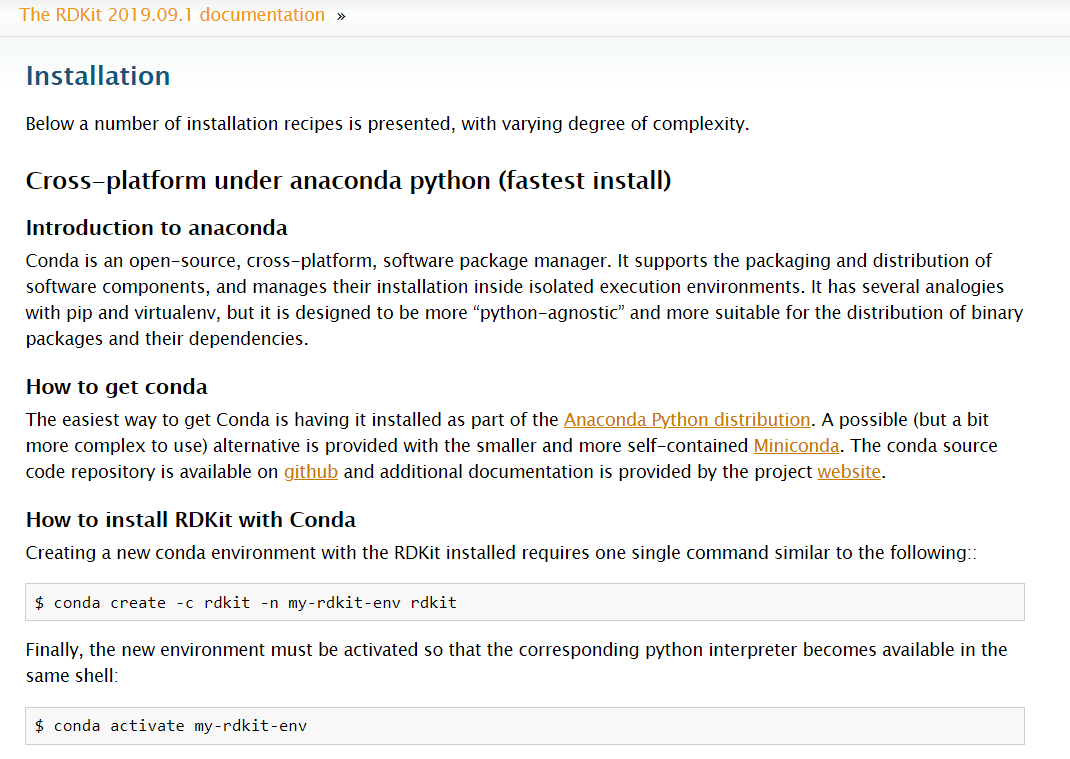Follow the Anaconda Python distribution link

687,419
